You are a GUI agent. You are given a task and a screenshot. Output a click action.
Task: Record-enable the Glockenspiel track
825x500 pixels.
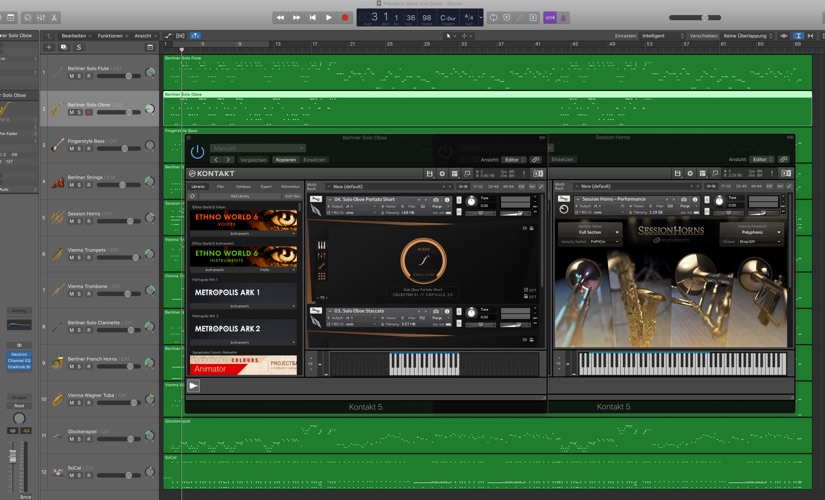(88, 439)
